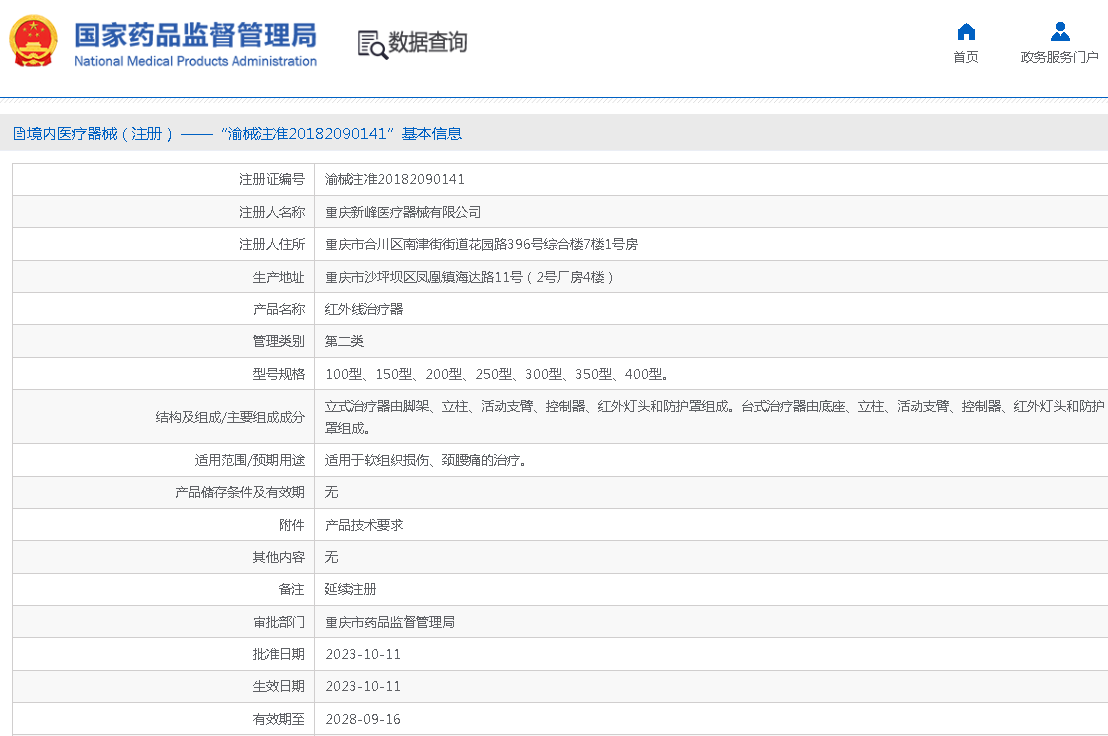Click the model specification value row

pos(497,374)
